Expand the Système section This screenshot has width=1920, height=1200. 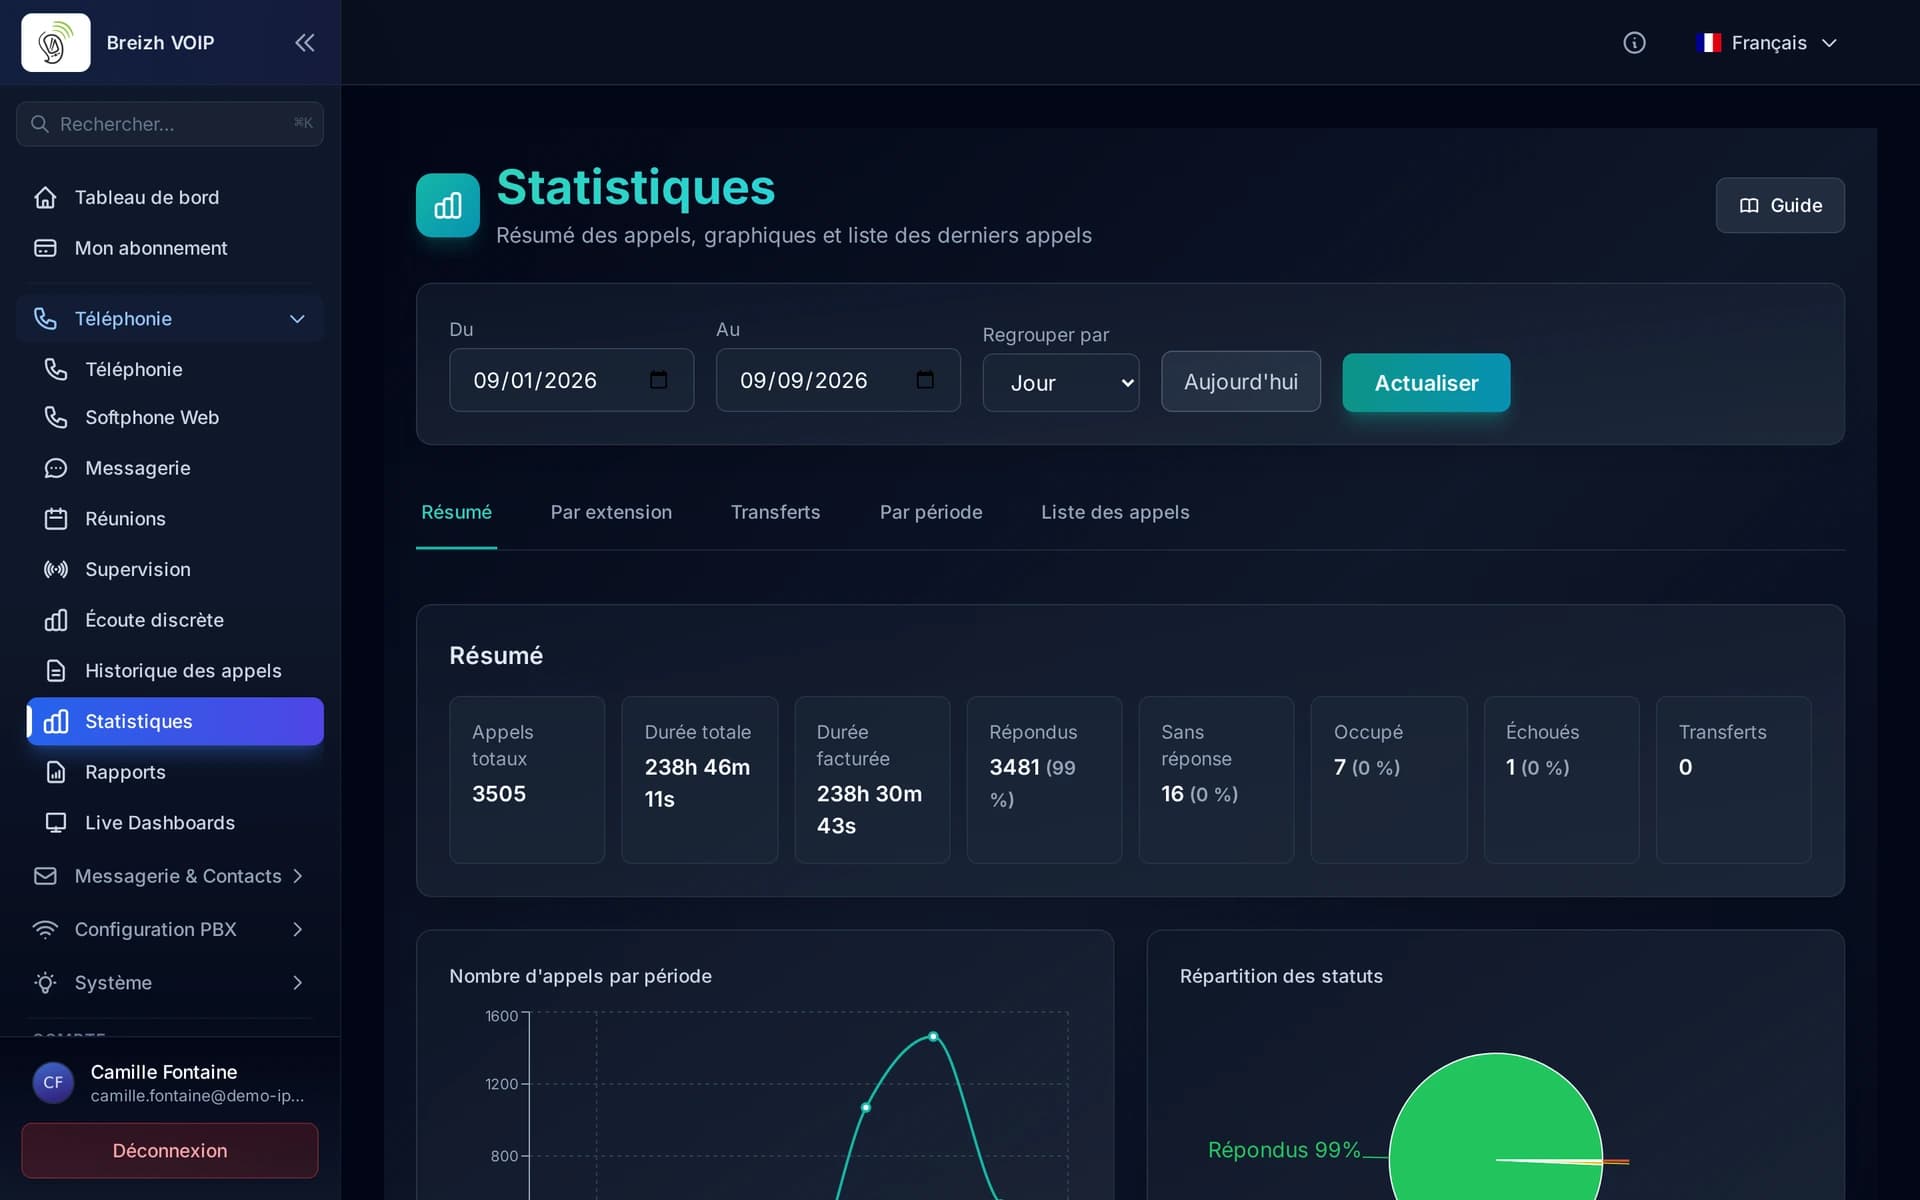[297, 983]
